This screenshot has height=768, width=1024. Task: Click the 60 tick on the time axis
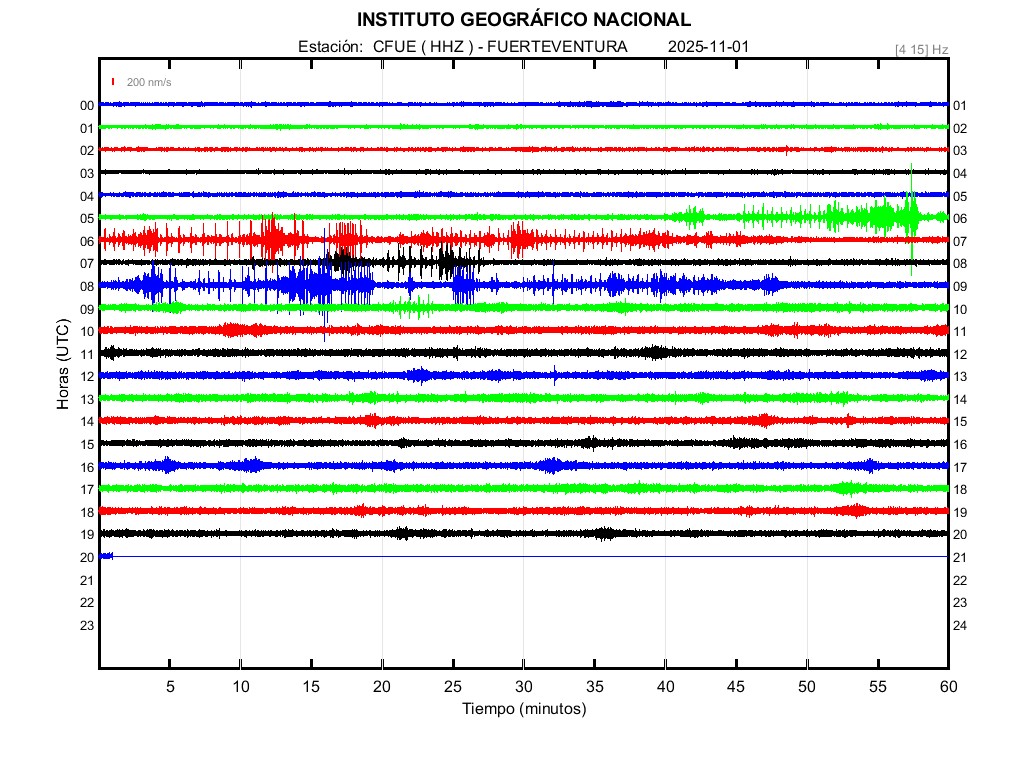coord(948,686)
